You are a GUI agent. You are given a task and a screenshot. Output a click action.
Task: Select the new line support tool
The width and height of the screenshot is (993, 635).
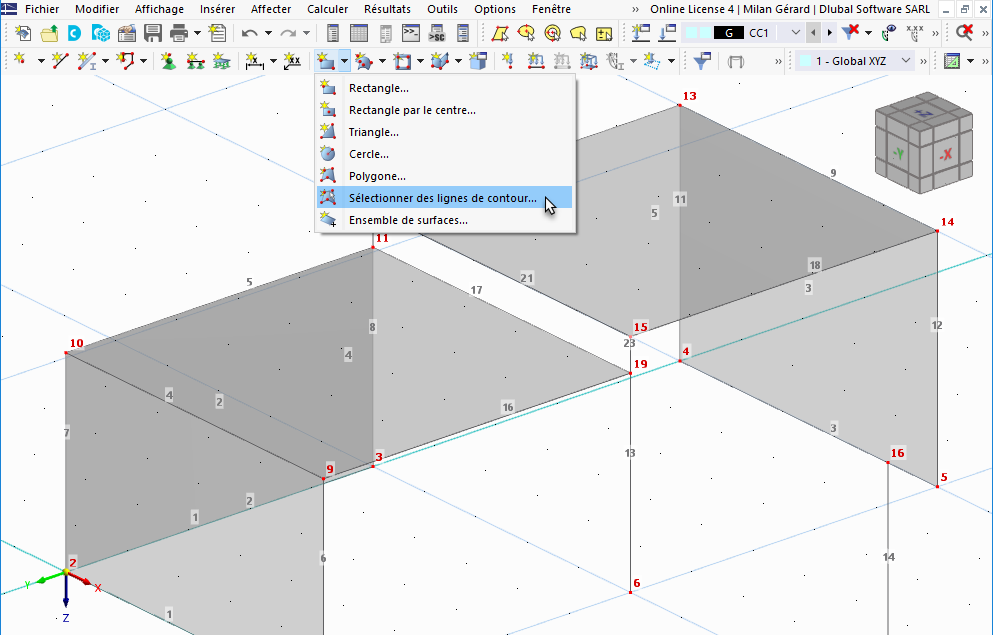(x=195, y=61)
